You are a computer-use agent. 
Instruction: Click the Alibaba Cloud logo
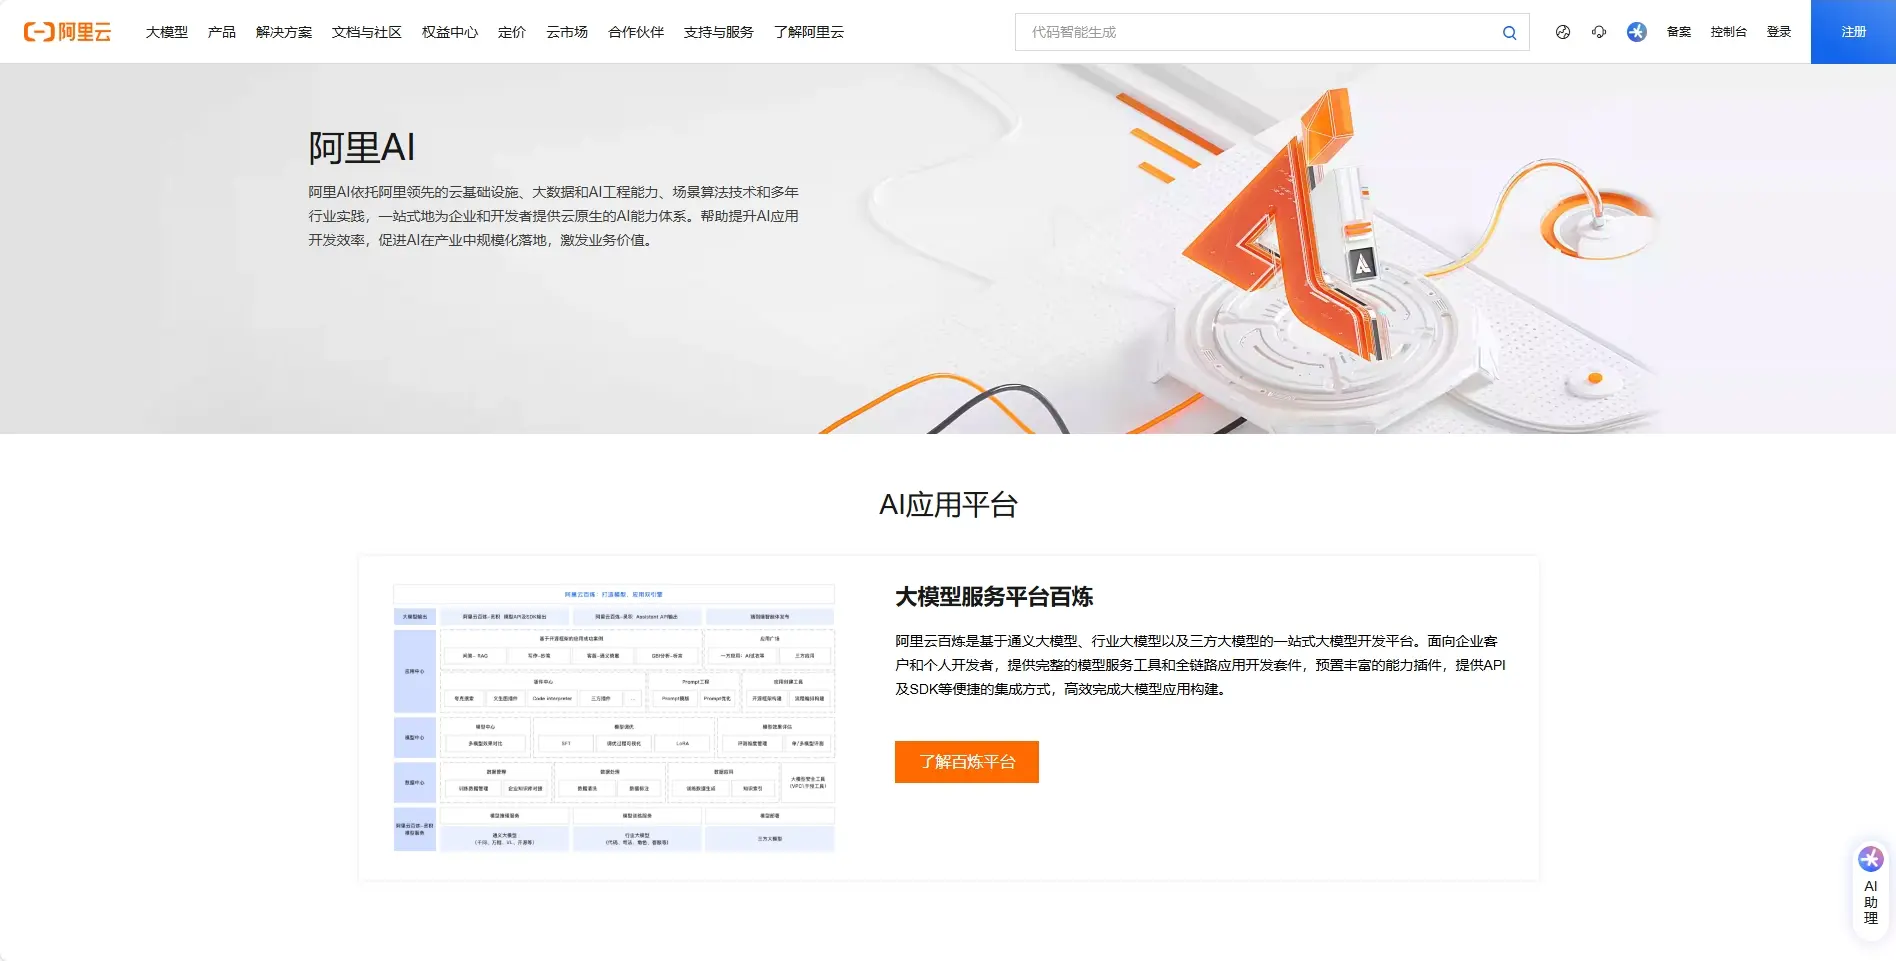[67, 32]
